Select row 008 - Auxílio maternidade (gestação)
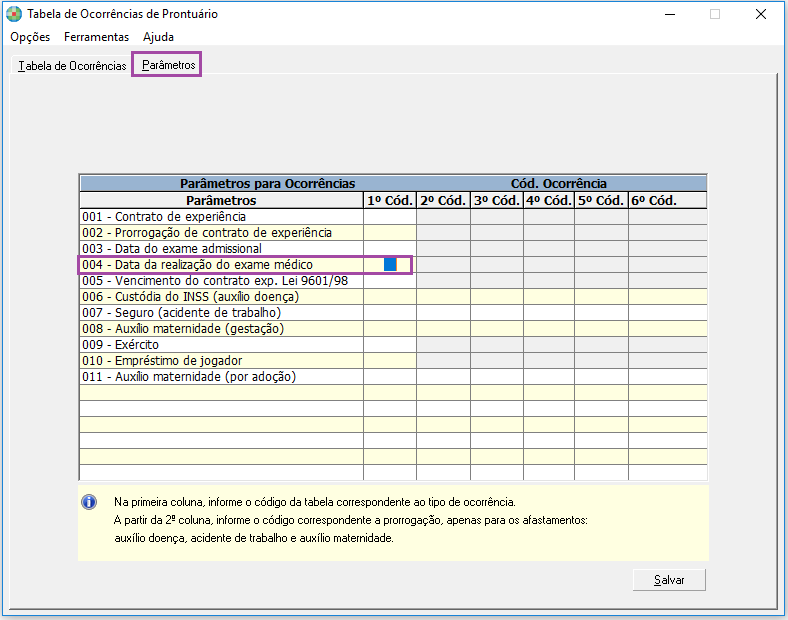788x620 pixels. (222, 329)
